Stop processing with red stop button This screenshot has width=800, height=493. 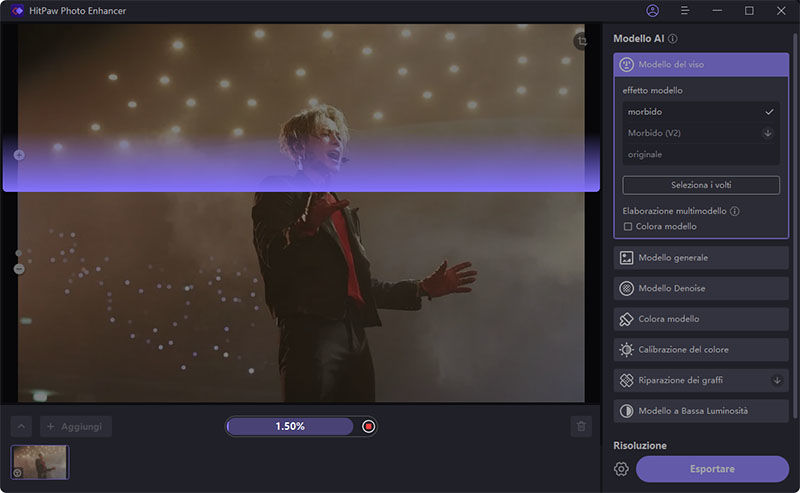pyautogui.click(x=369, y=426)
